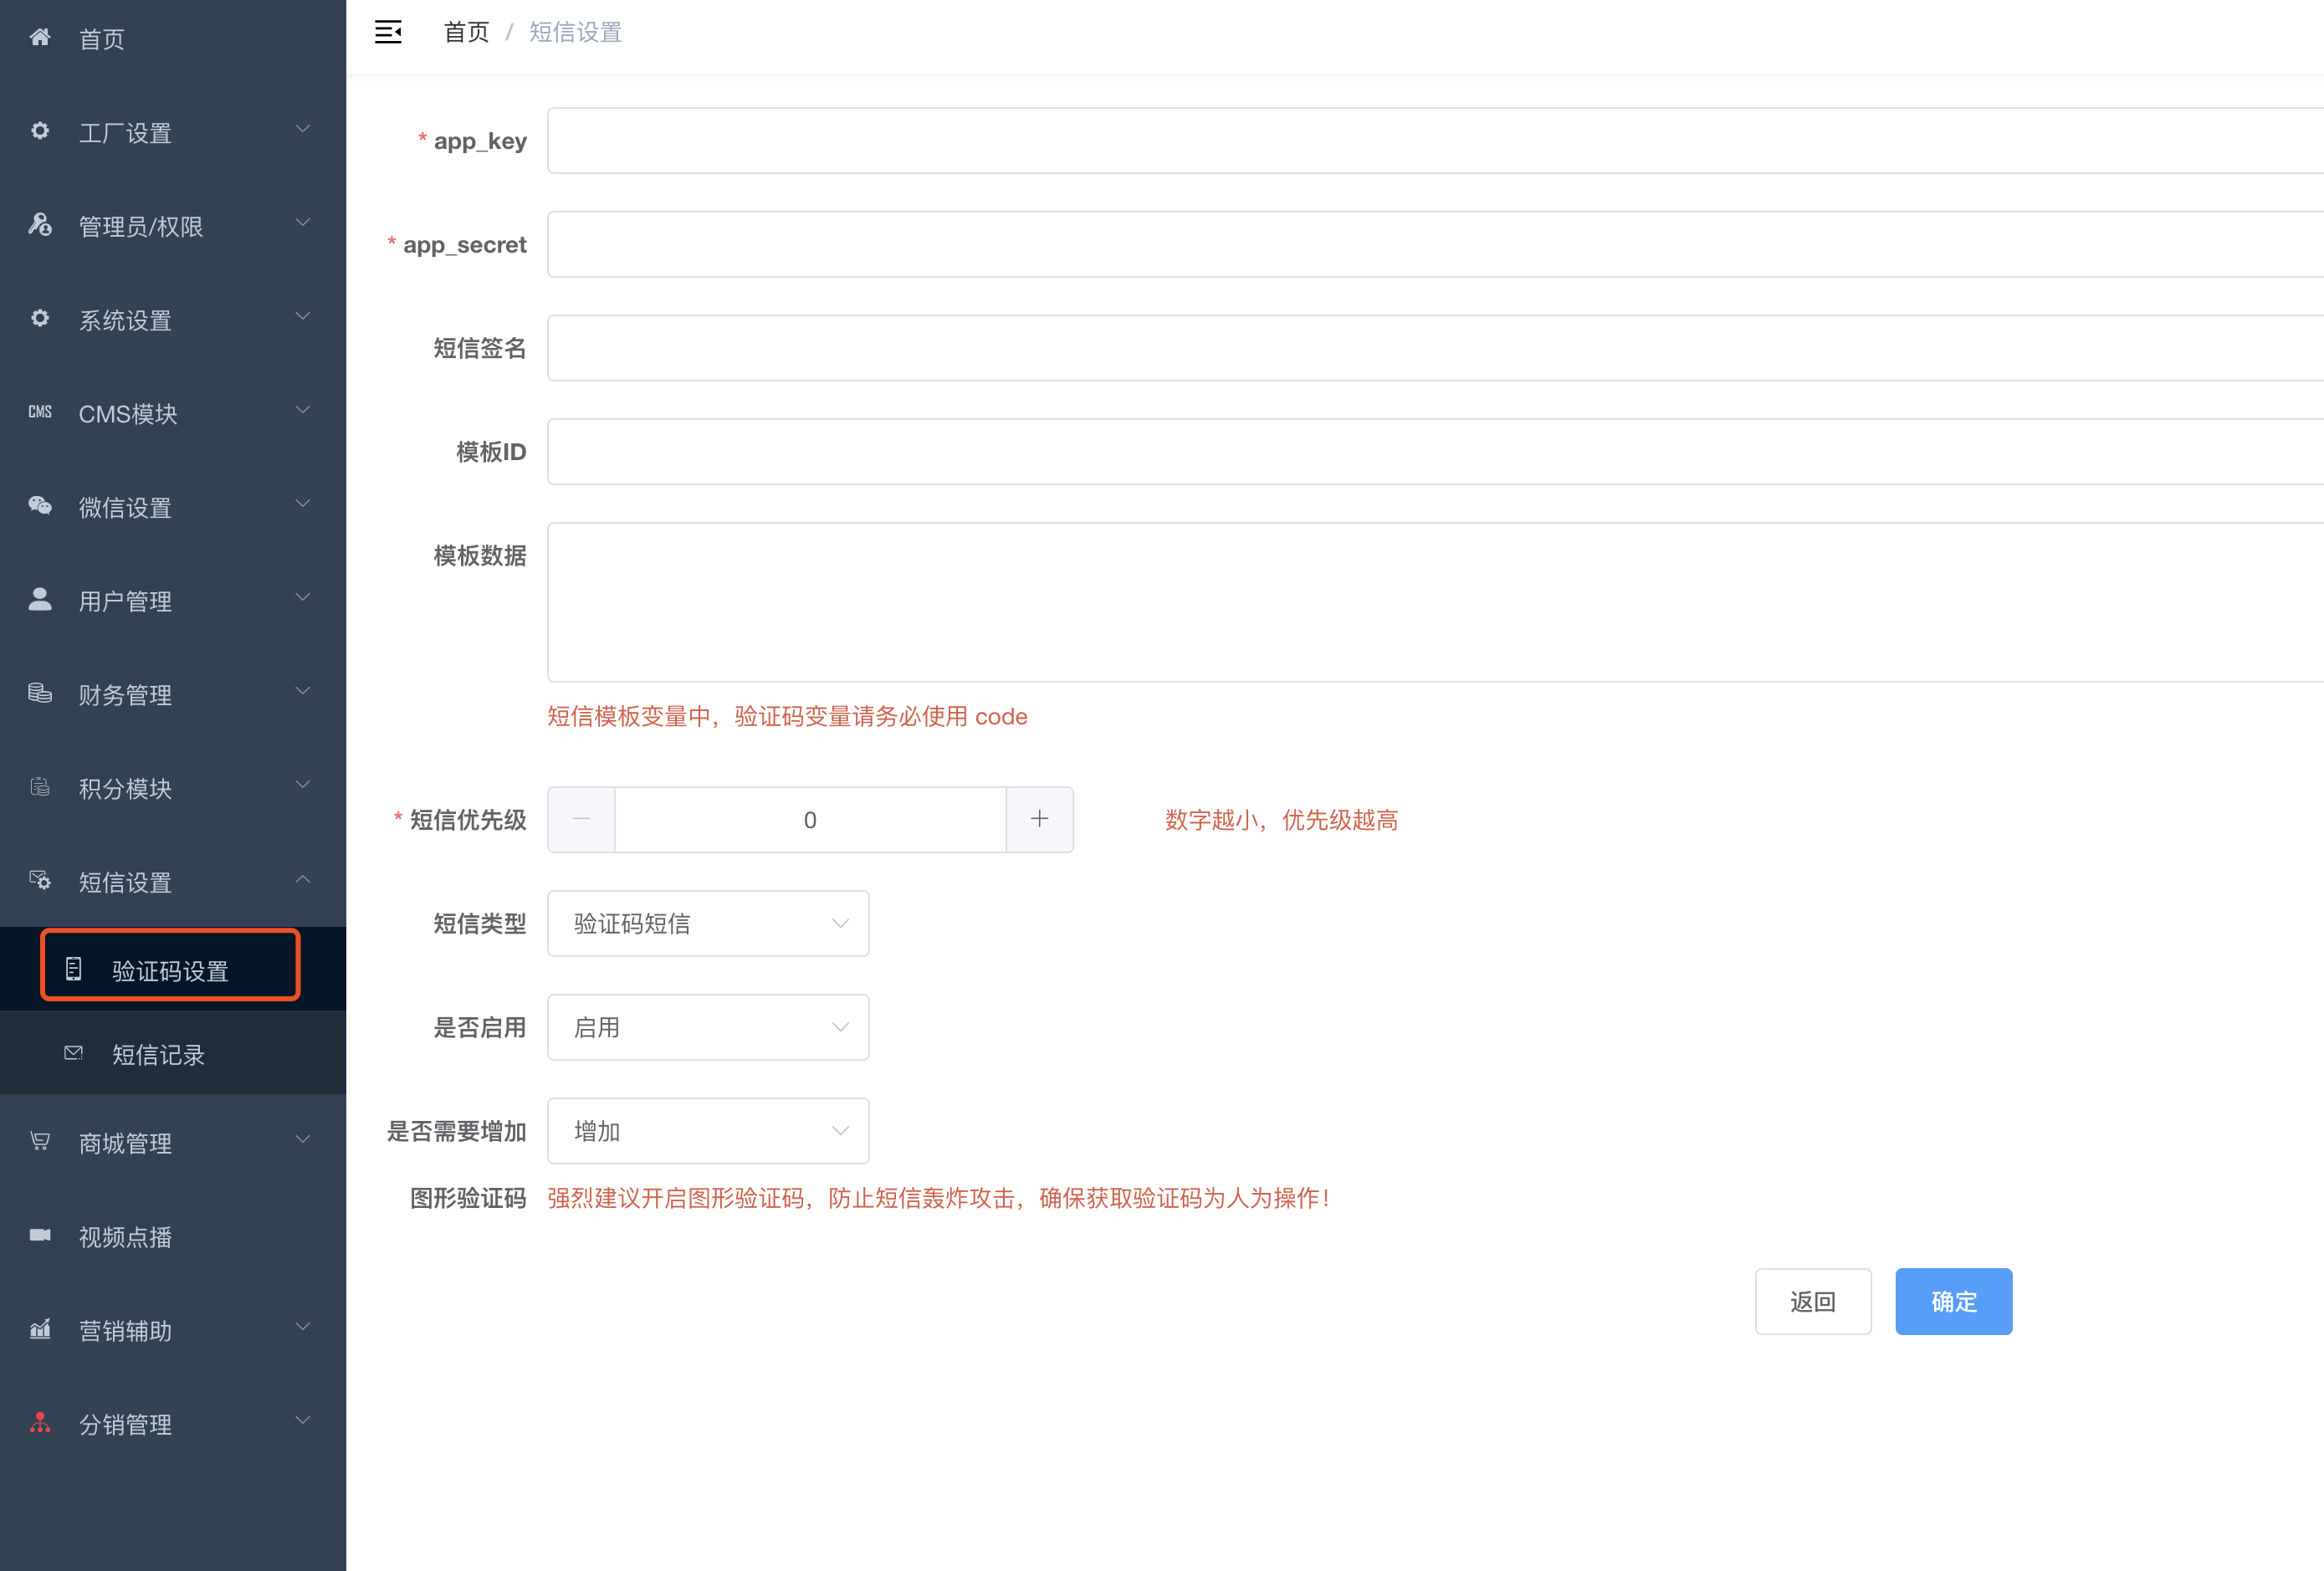The image size is (2324, 1571).
Task: Click the 视频点播 video camera icon
Action: (40, 1235)
